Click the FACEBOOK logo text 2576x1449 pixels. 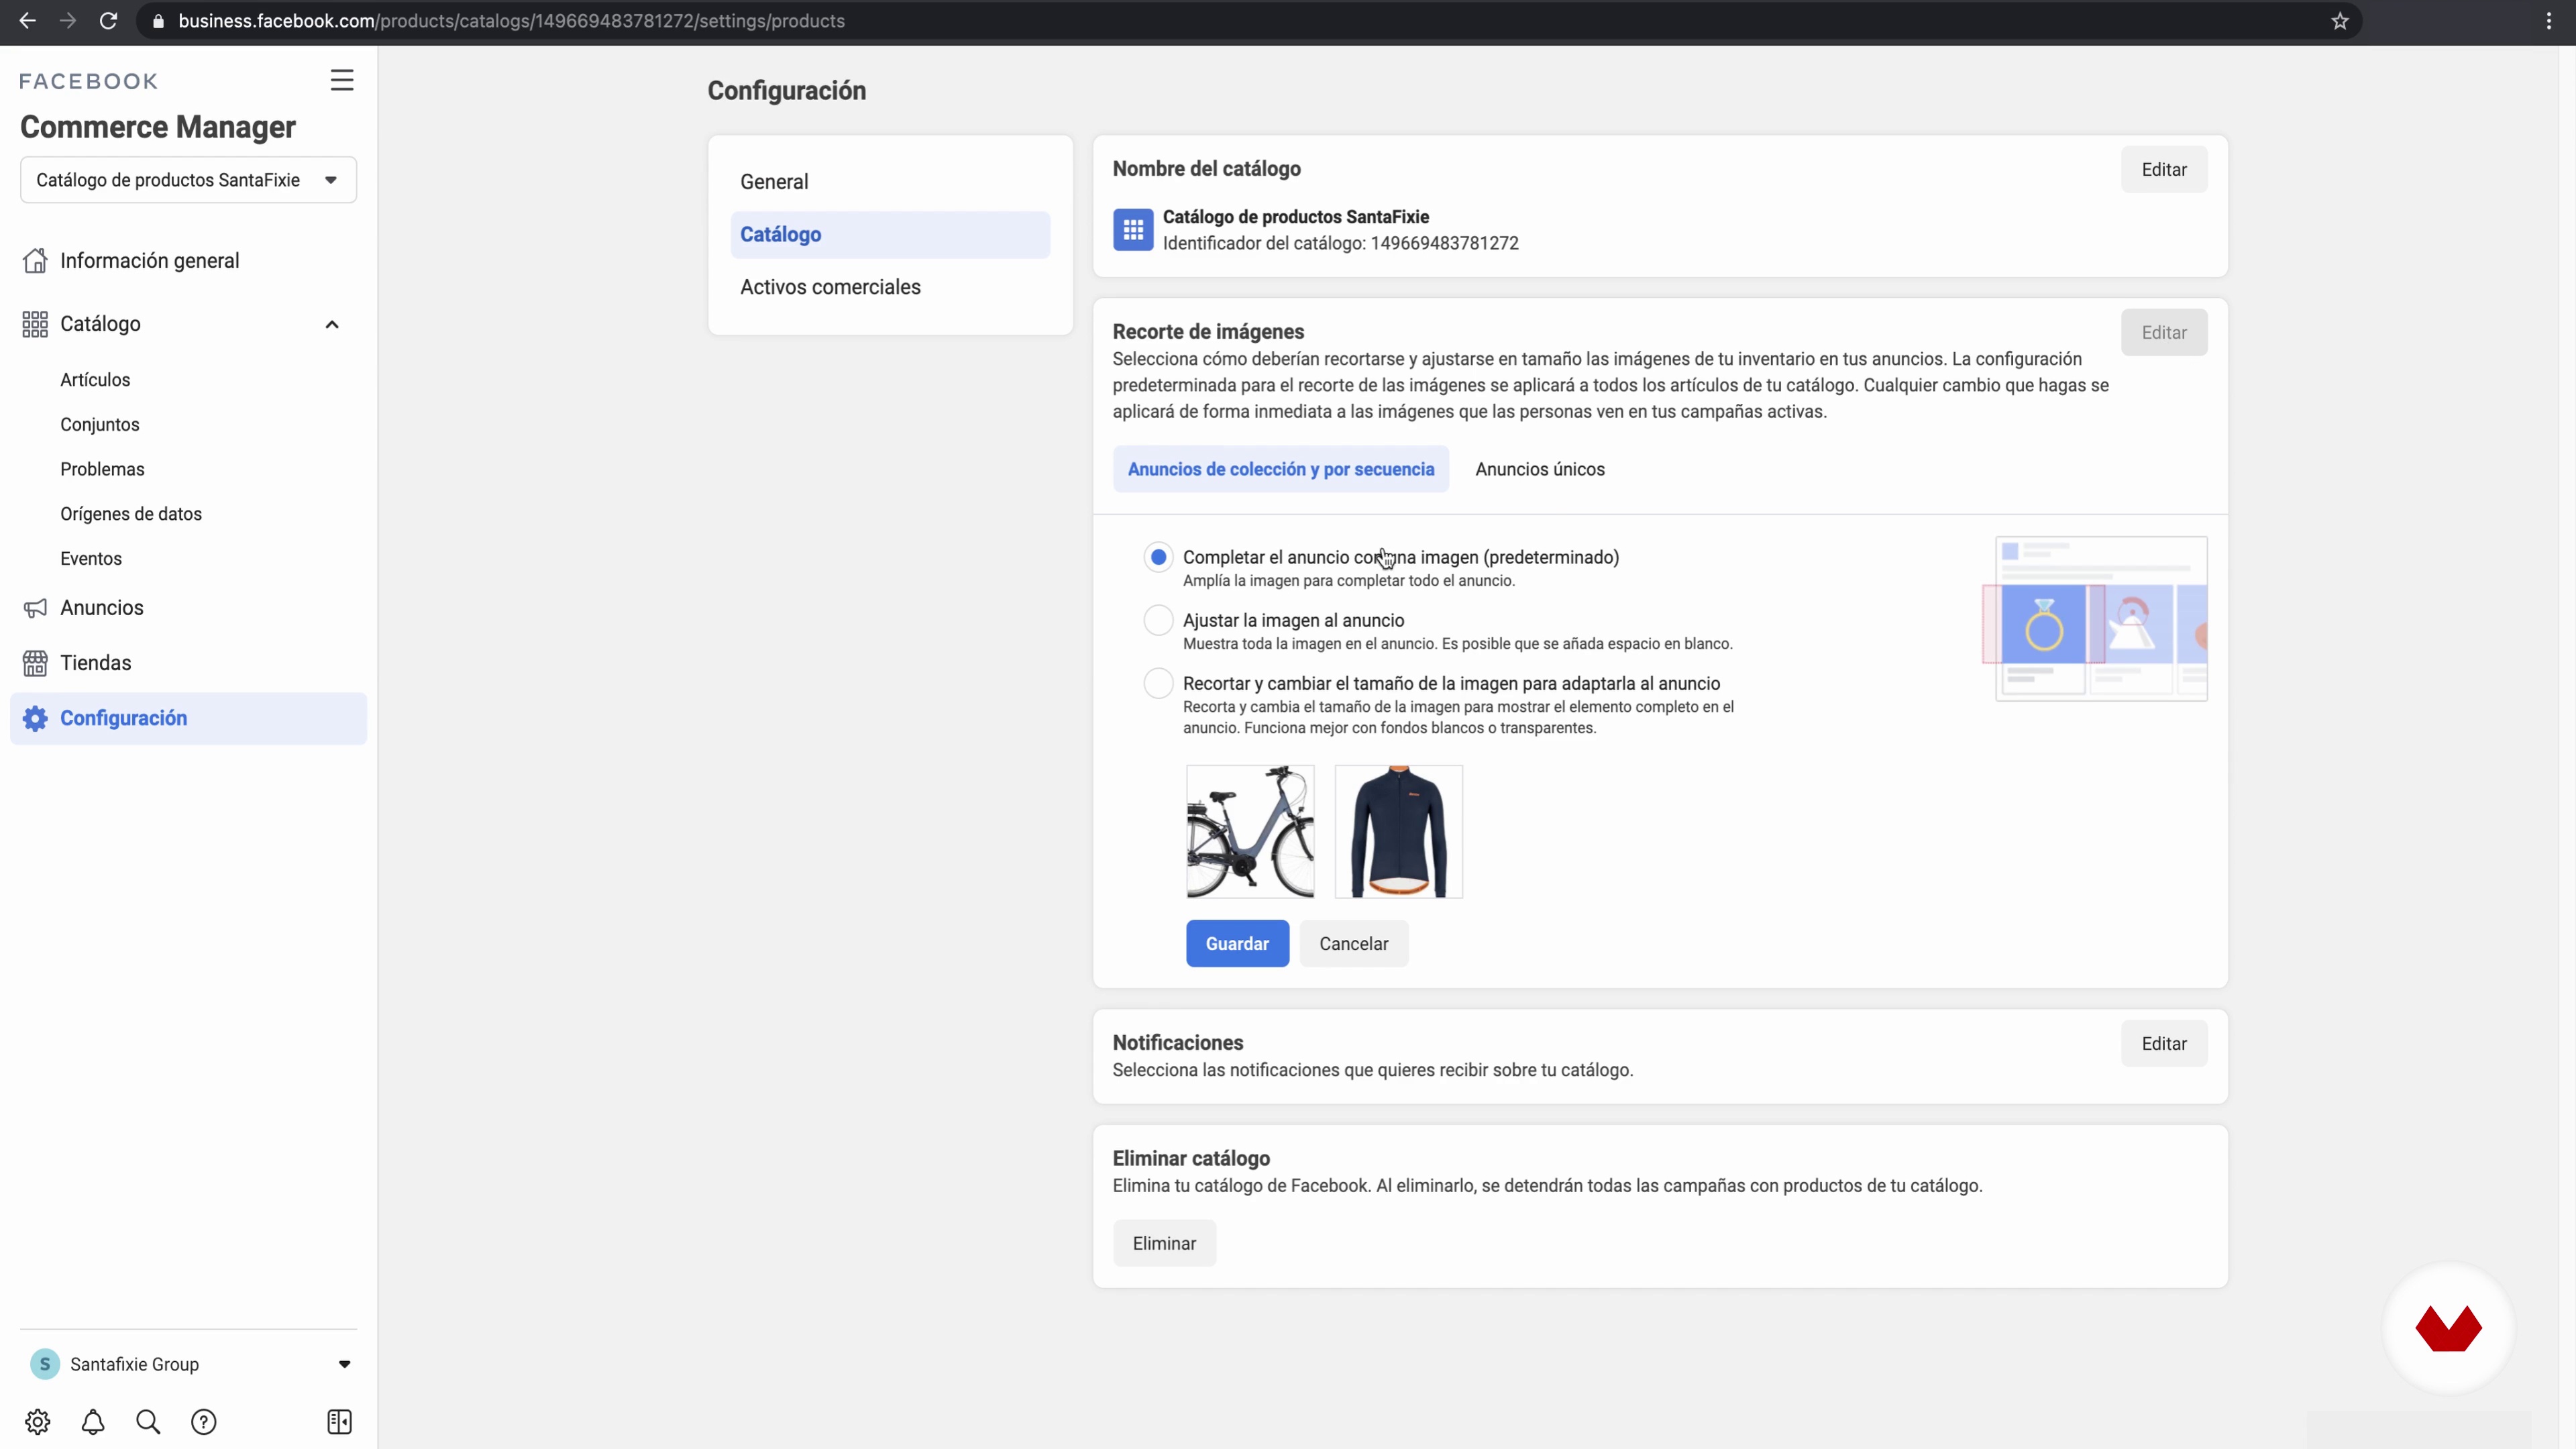89,81
